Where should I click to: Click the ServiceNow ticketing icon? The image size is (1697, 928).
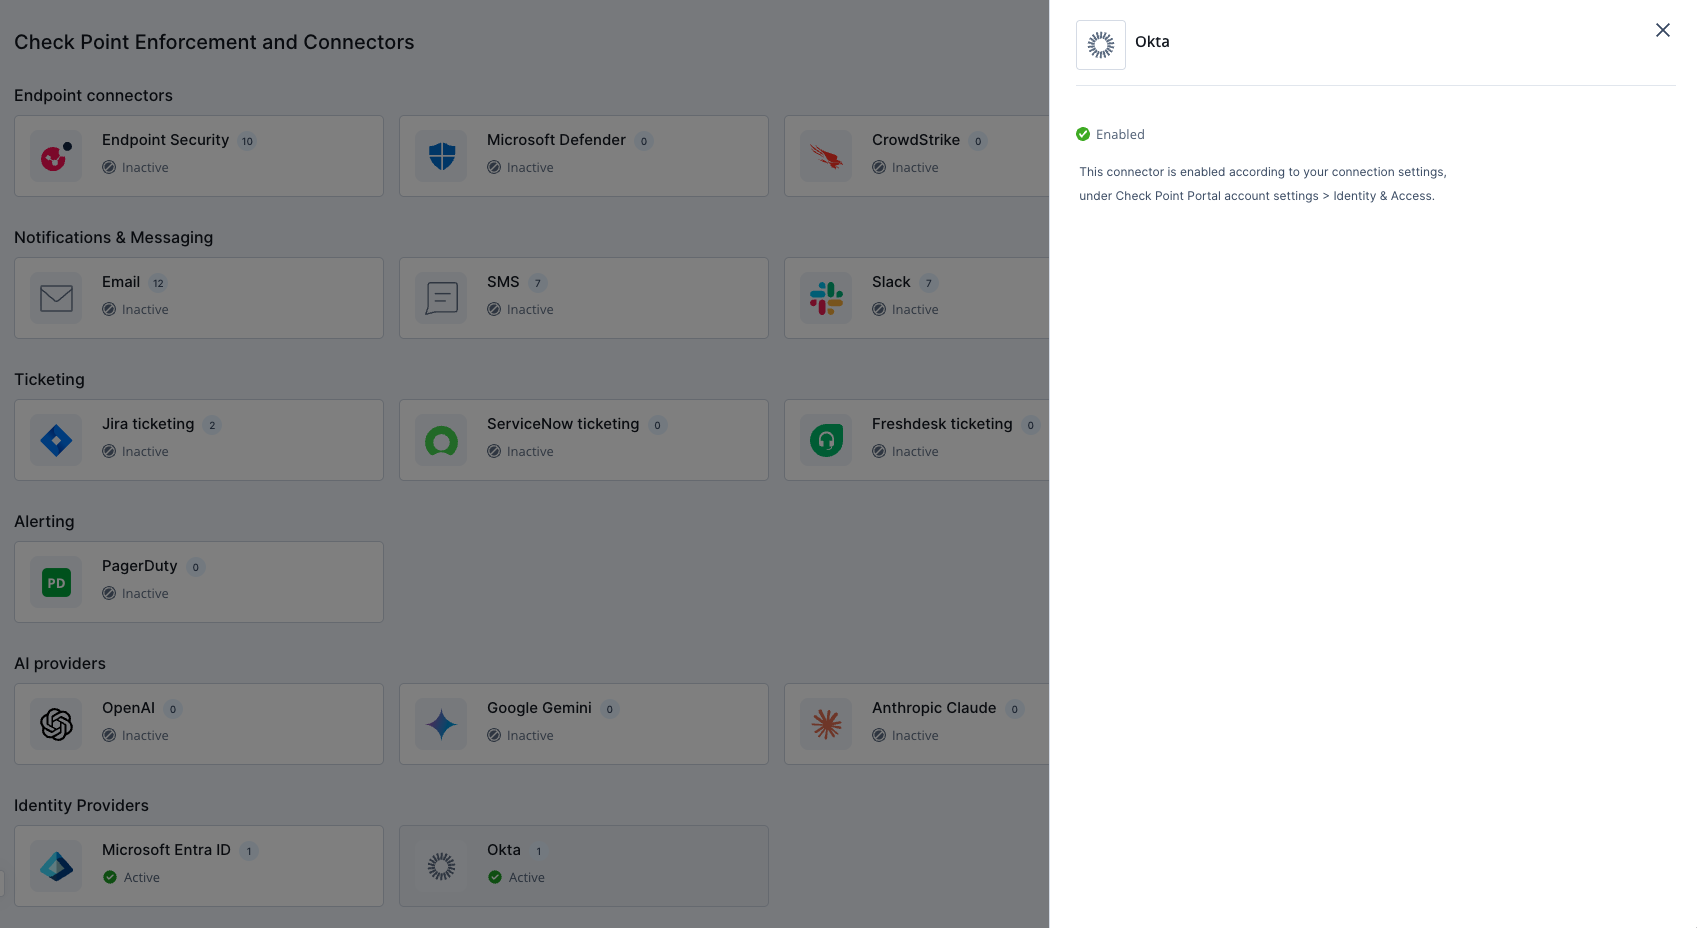tap(441, 440)
